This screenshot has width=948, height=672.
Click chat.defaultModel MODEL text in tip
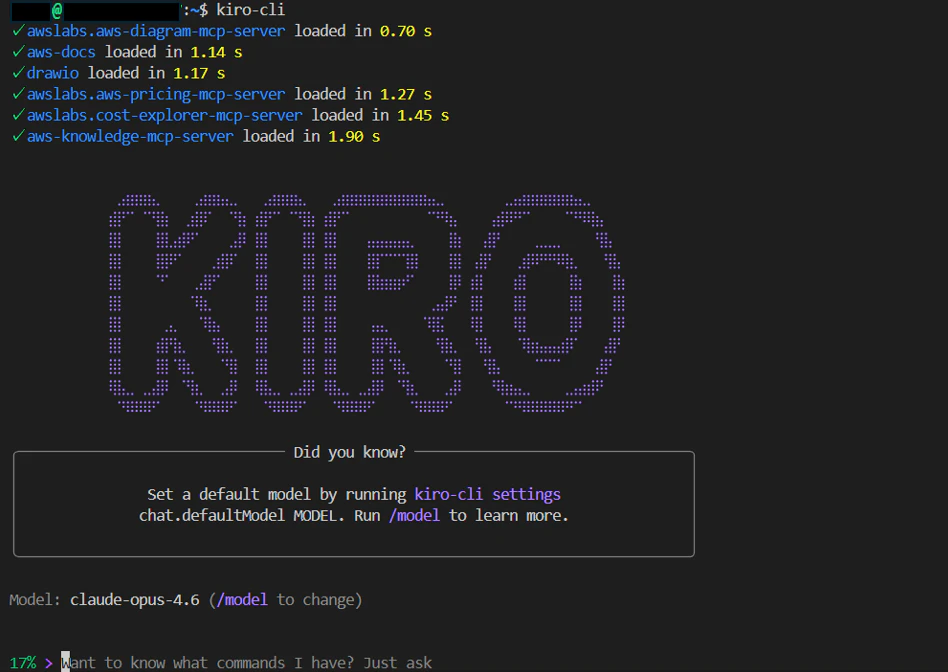[x=238, y=516]
